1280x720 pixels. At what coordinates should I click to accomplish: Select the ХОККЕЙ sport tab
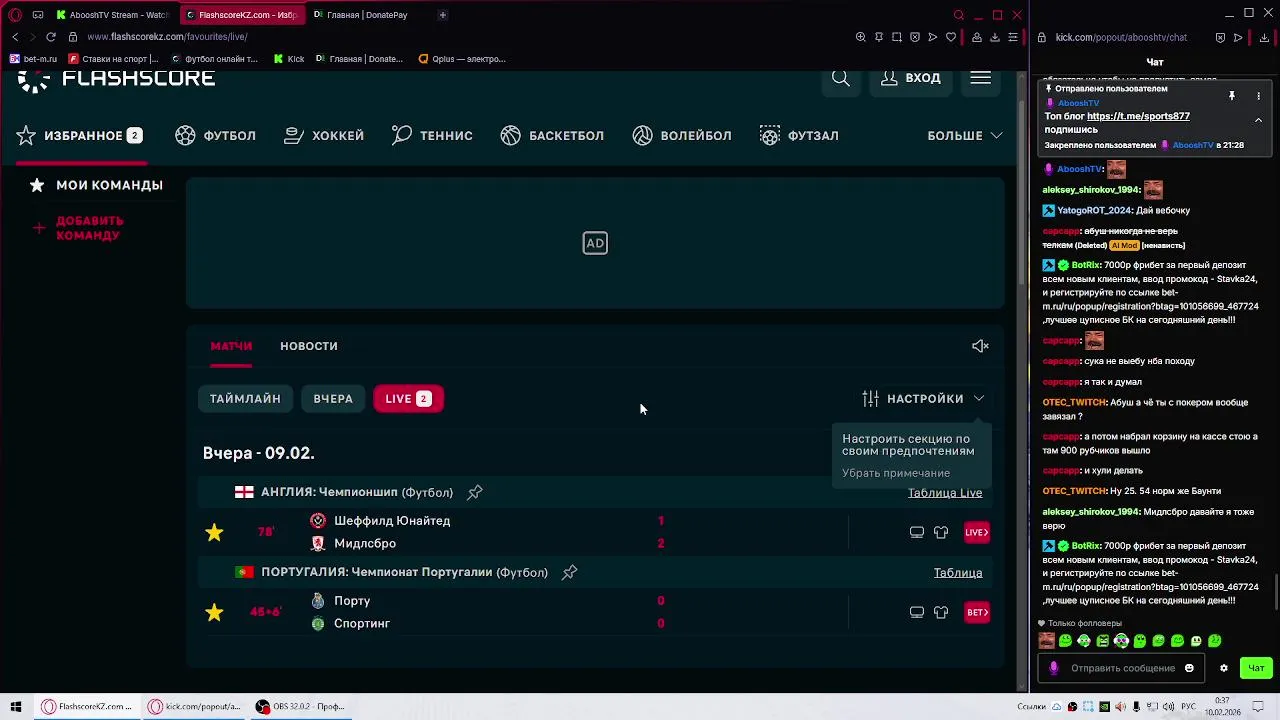(x=324, y=135)
